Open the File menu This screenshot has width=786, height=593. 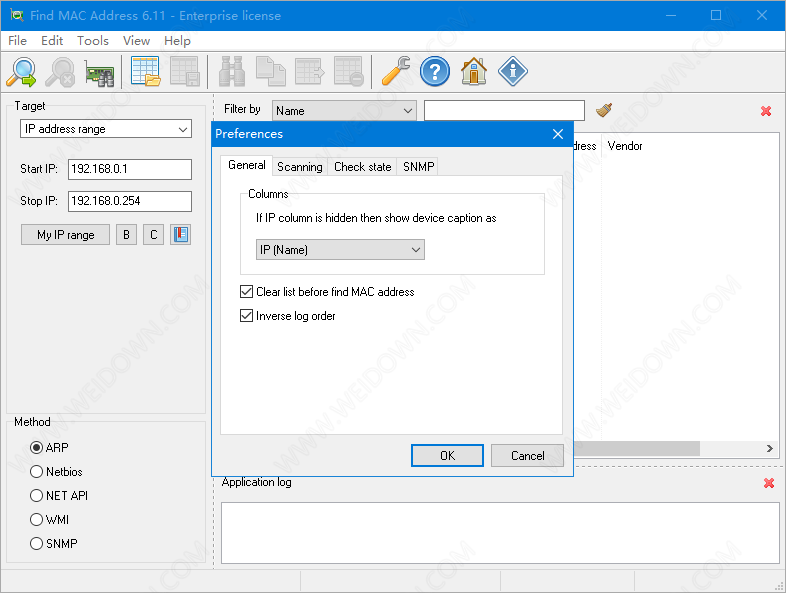(18, 41)
